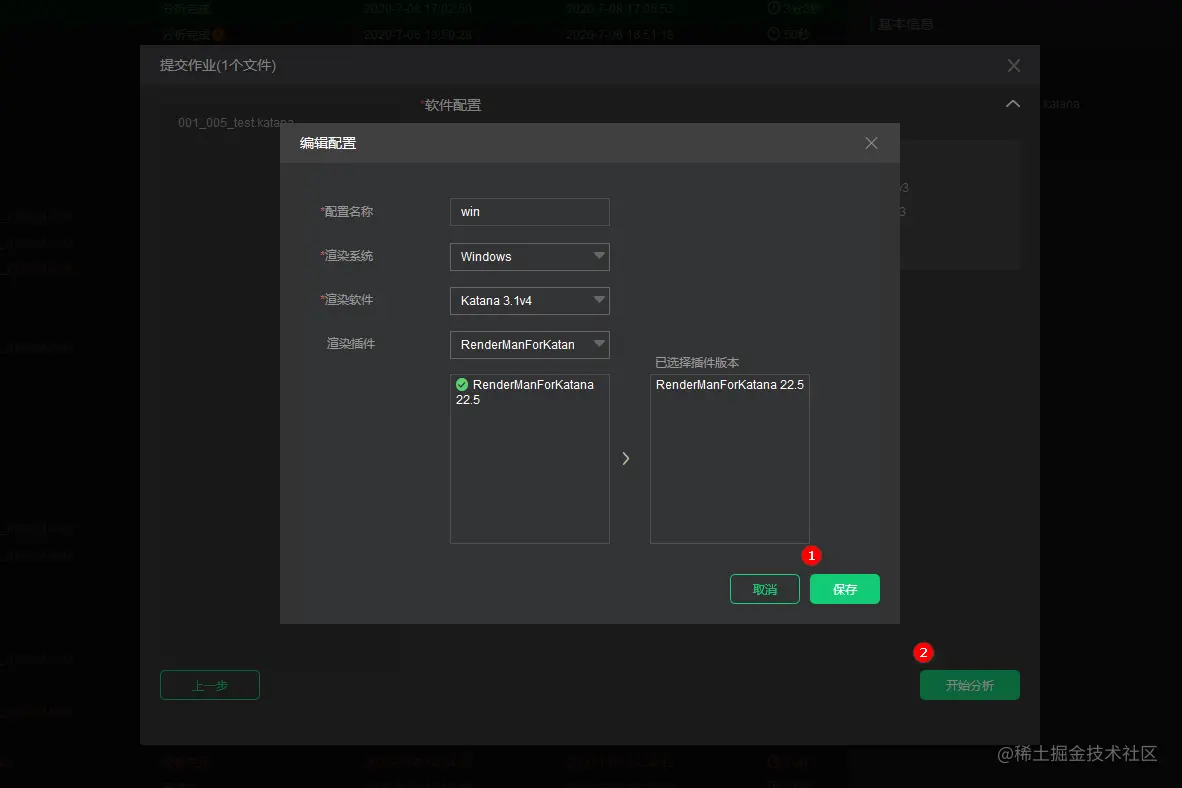Collapse the 软件配置 section chevron
Screen dimensions: 1182x788
coord(1012,103)
